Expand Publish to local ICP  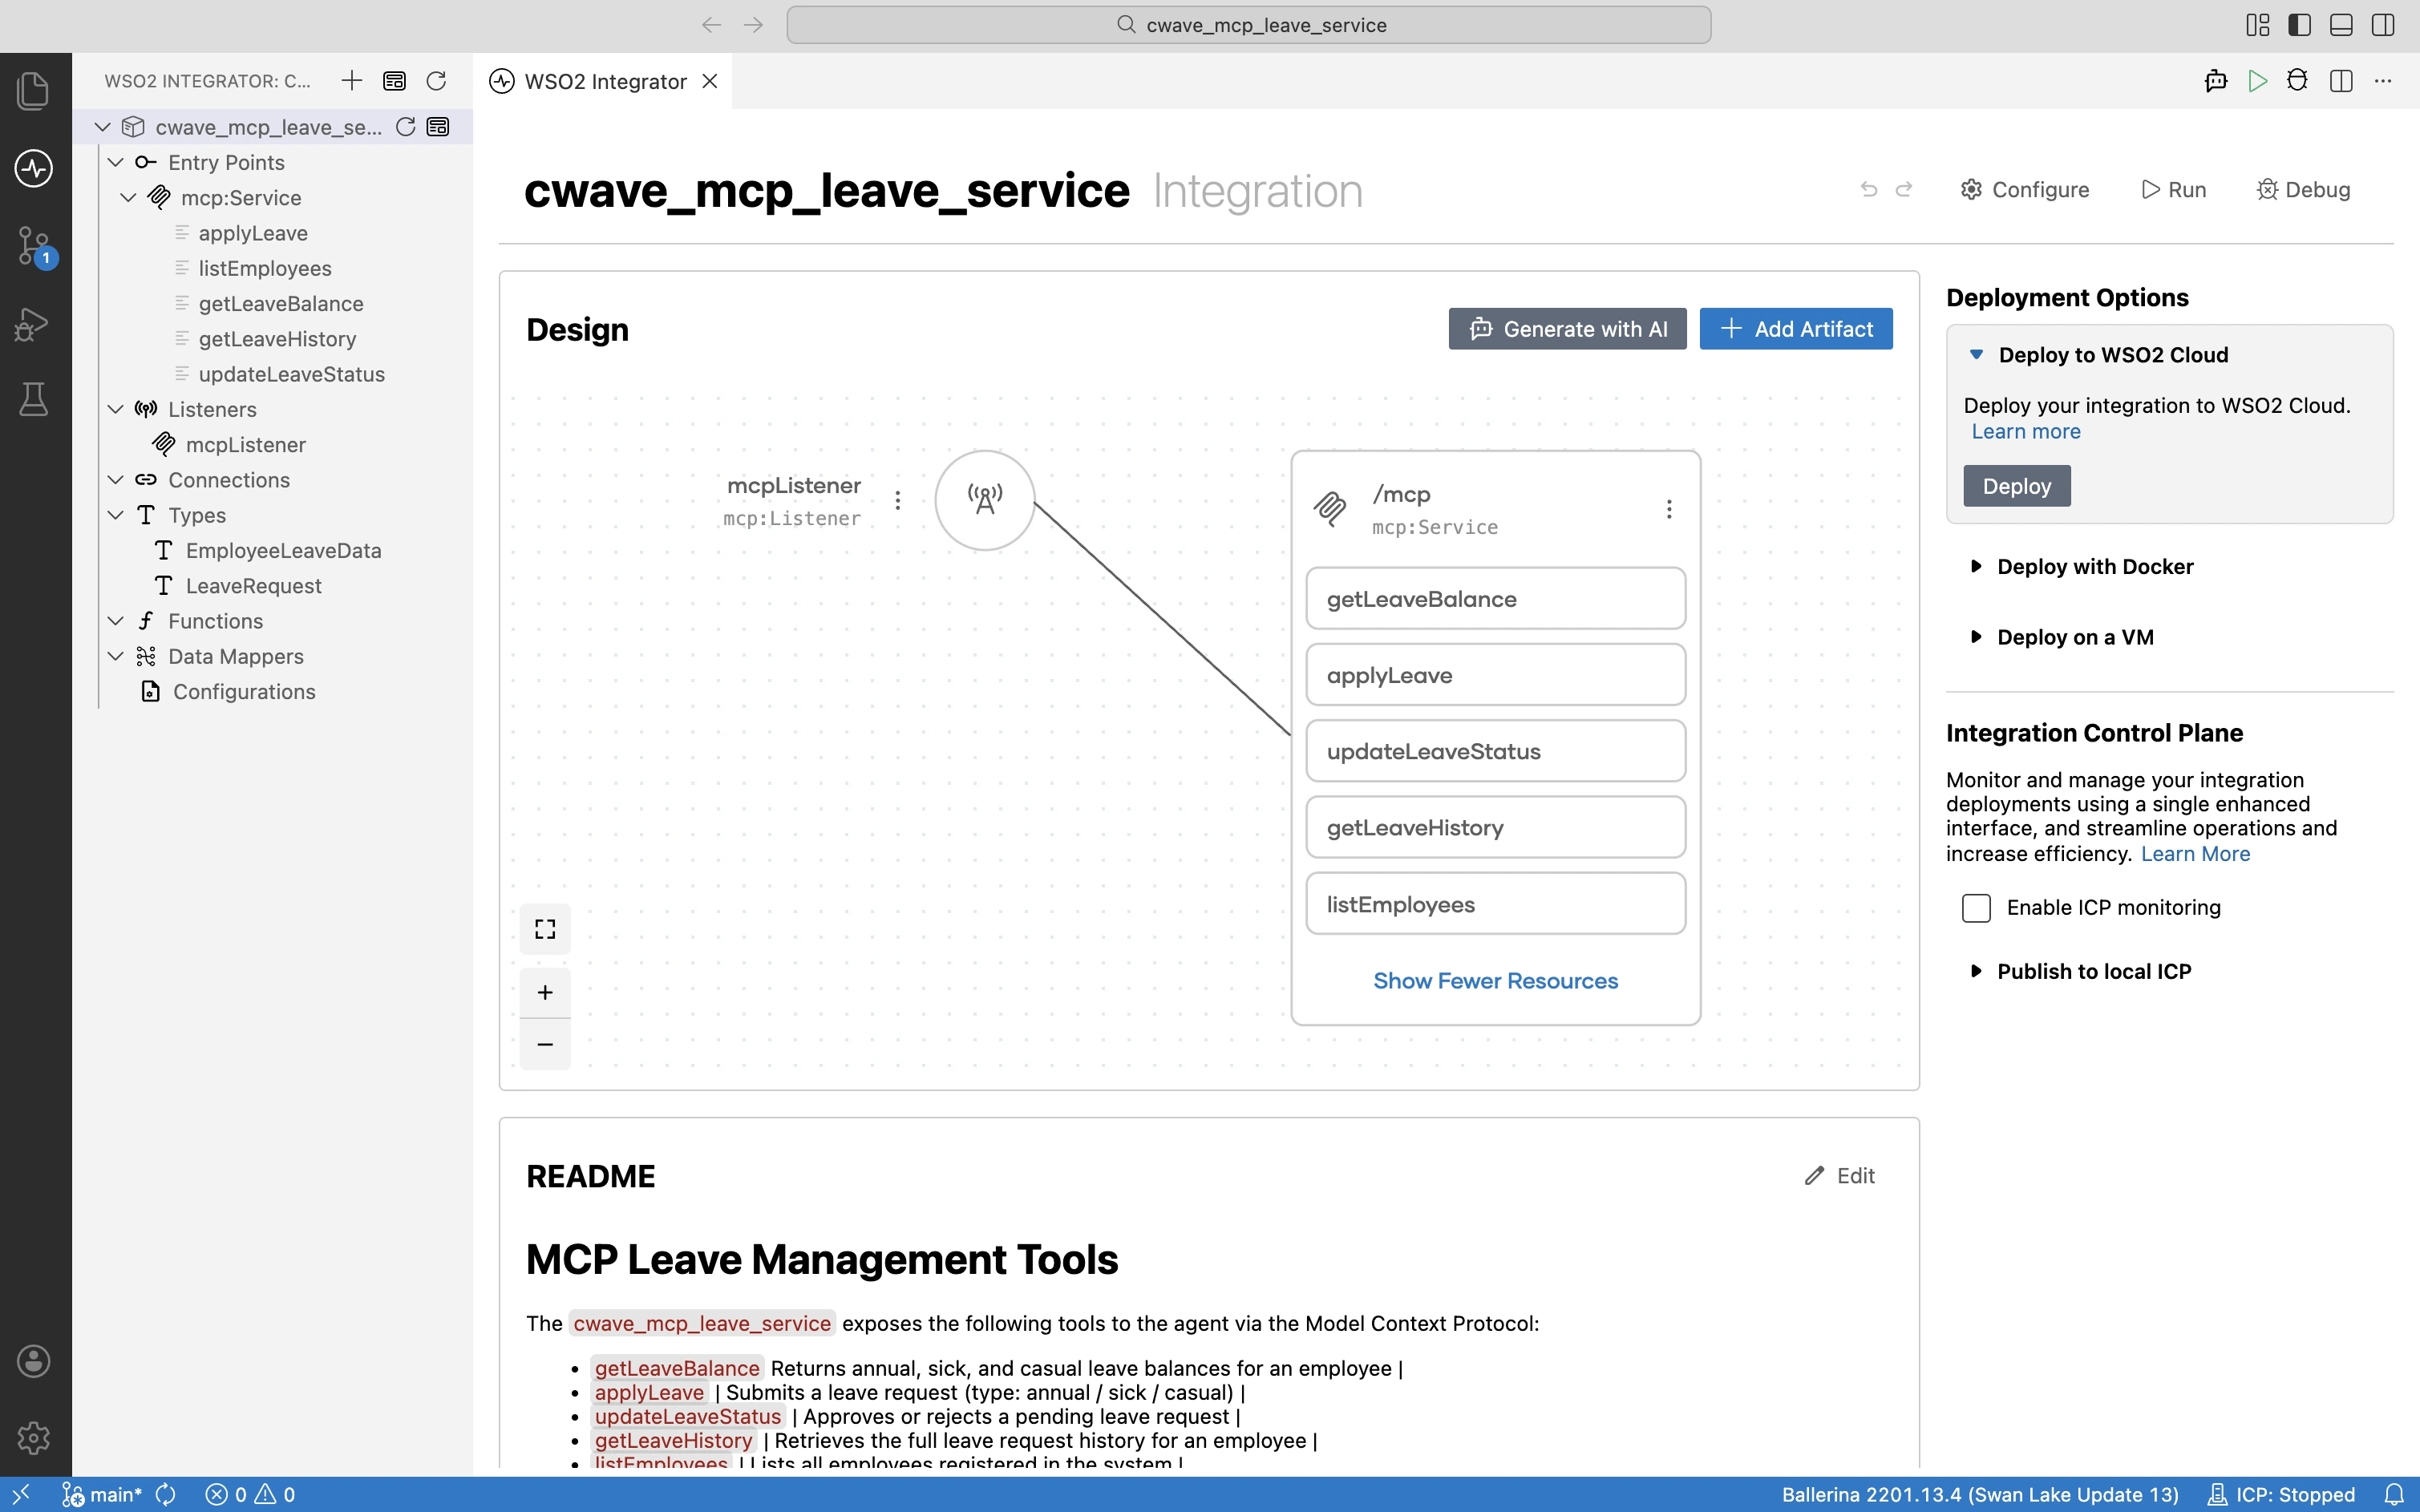point(2094,971)
